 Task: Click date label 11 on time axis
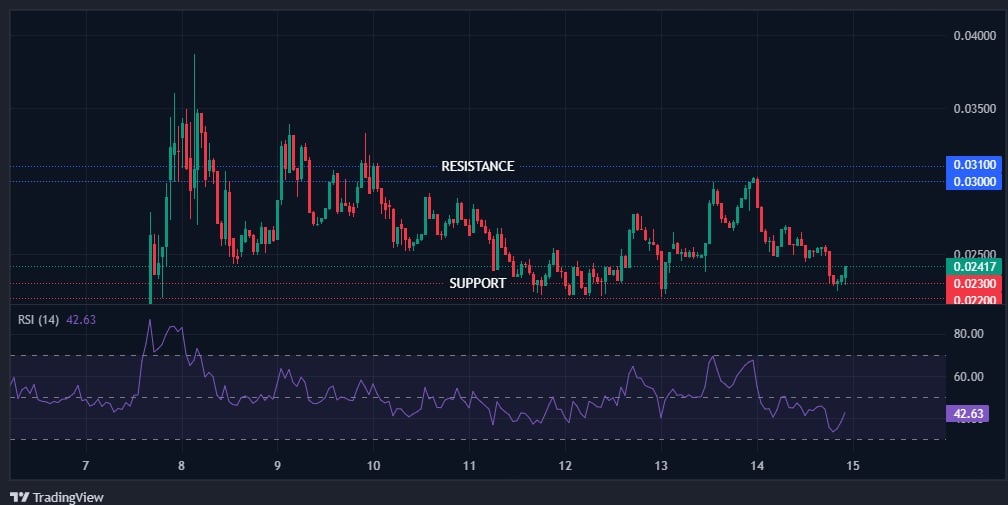469,465
